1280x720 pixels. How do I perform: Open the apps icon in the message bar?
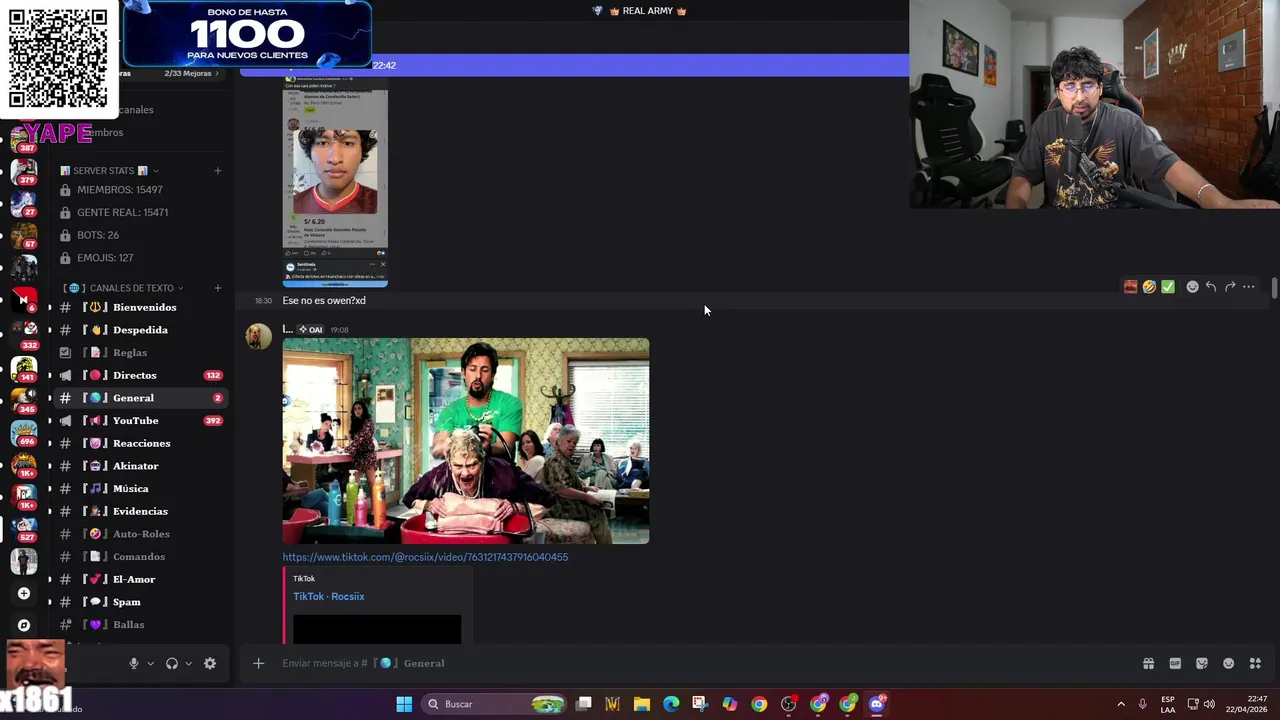click(x=1256, y=663)
